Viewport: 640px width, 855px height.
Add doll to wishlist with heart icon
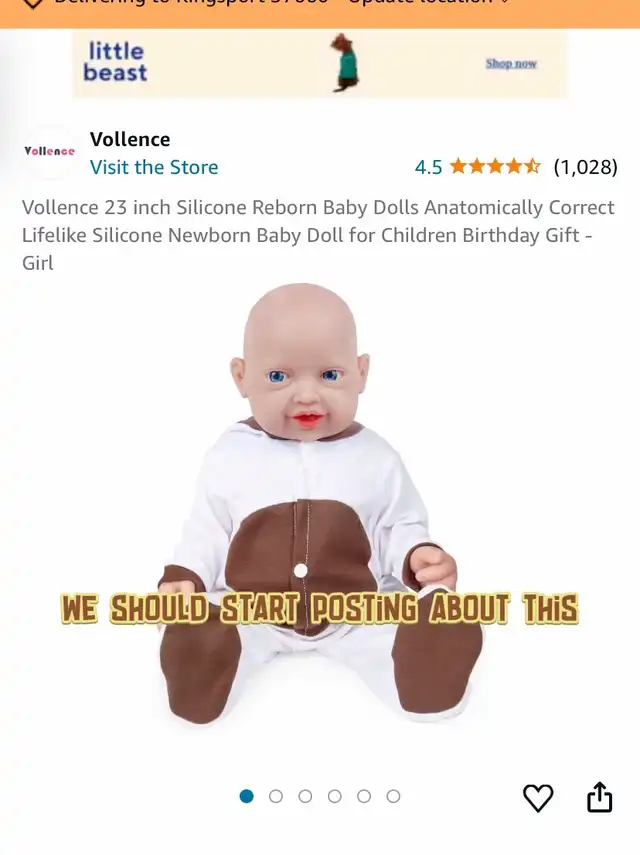[x=538, y=798]
